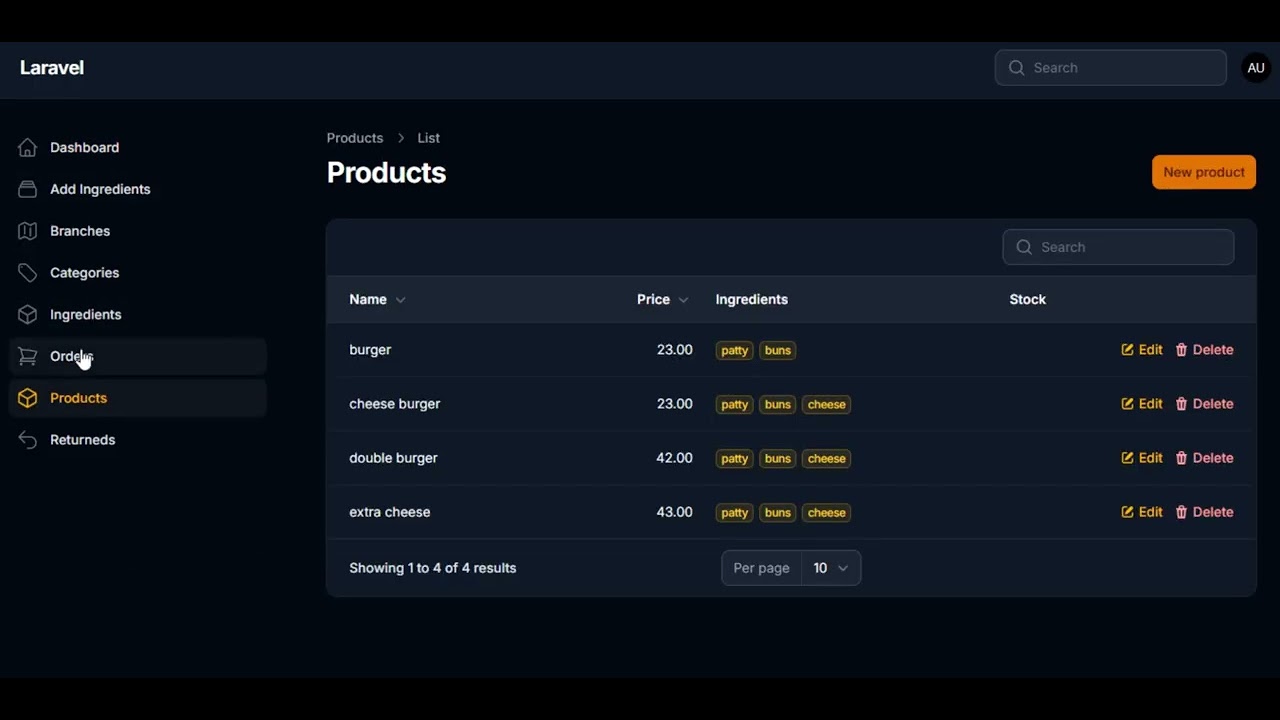Screen dimensions: 1280x720
Task: Click the edit pencil icon for cheese burger
Action: pos(1127,404)
